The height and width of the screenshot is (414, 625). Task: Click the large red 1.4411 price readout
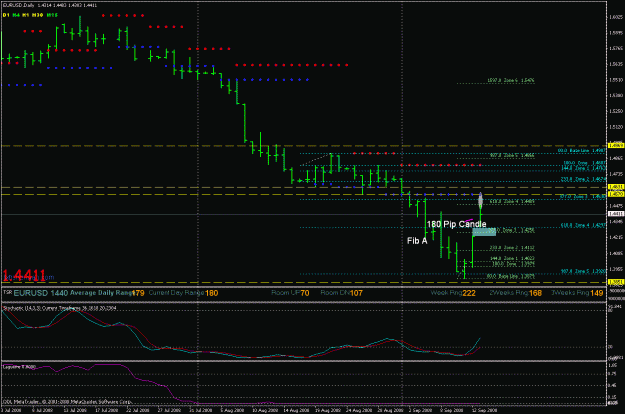tap(24, 275)
